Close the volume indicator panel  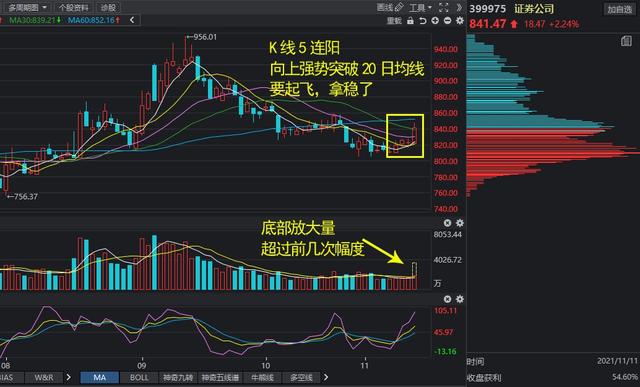447,223
